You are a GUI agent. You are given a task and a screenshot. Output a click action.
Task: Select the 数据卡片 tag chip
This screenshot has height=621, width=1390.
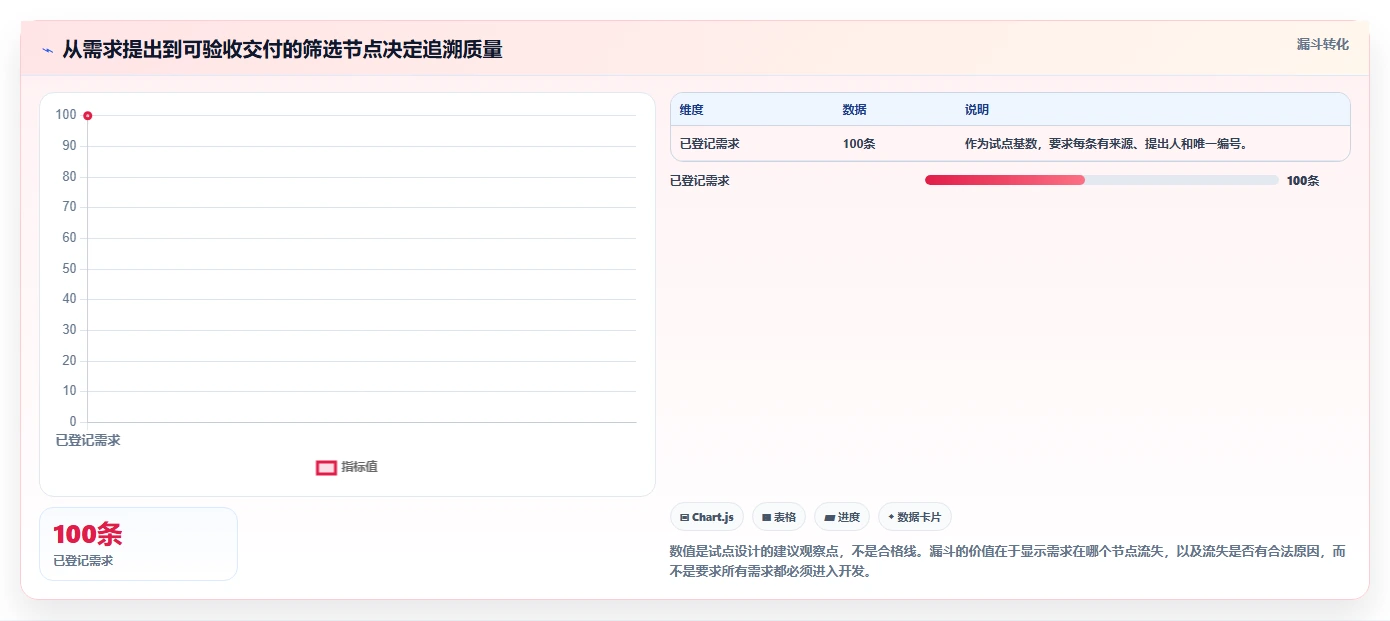[x=915, y=517]
